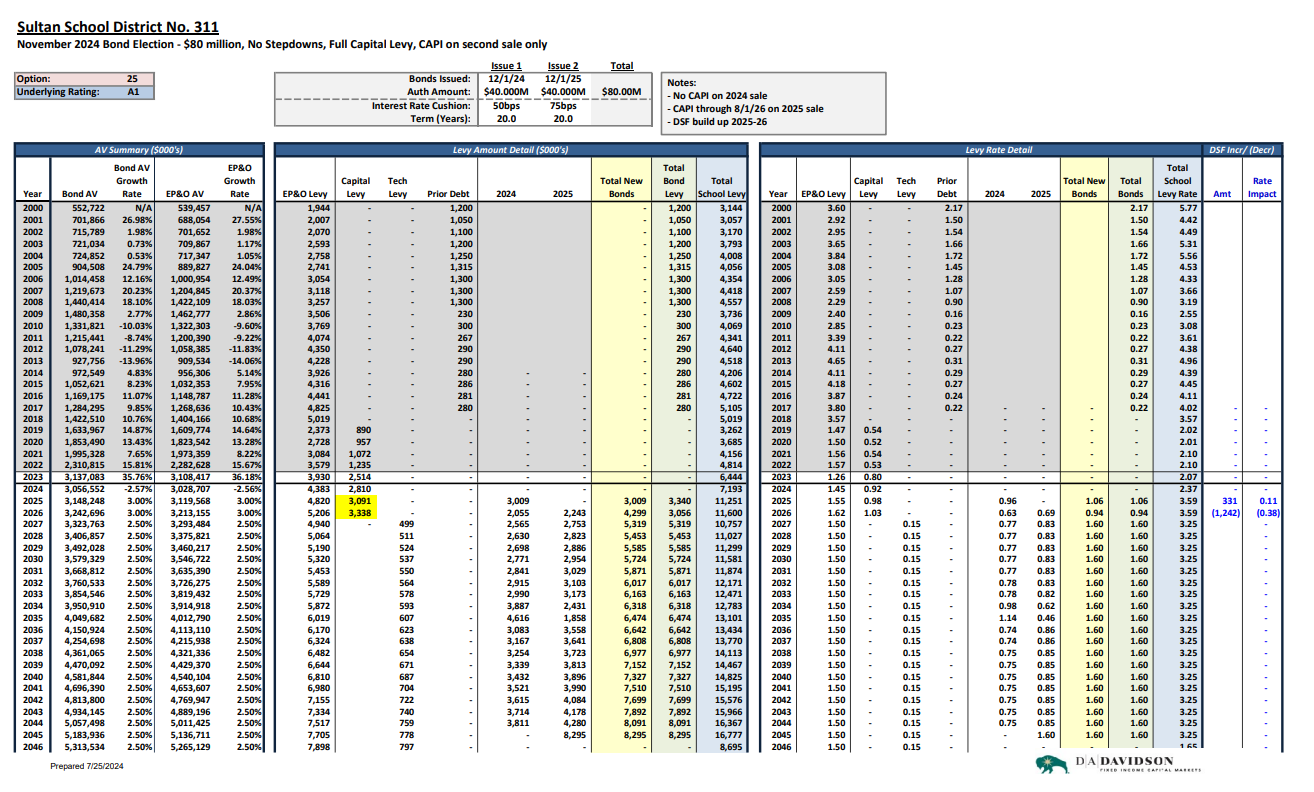Select the 50bps cushion value
Image resolution: width=1314 pixels, height=792 pixels.
pyautogui.click(x=507, y=105)
